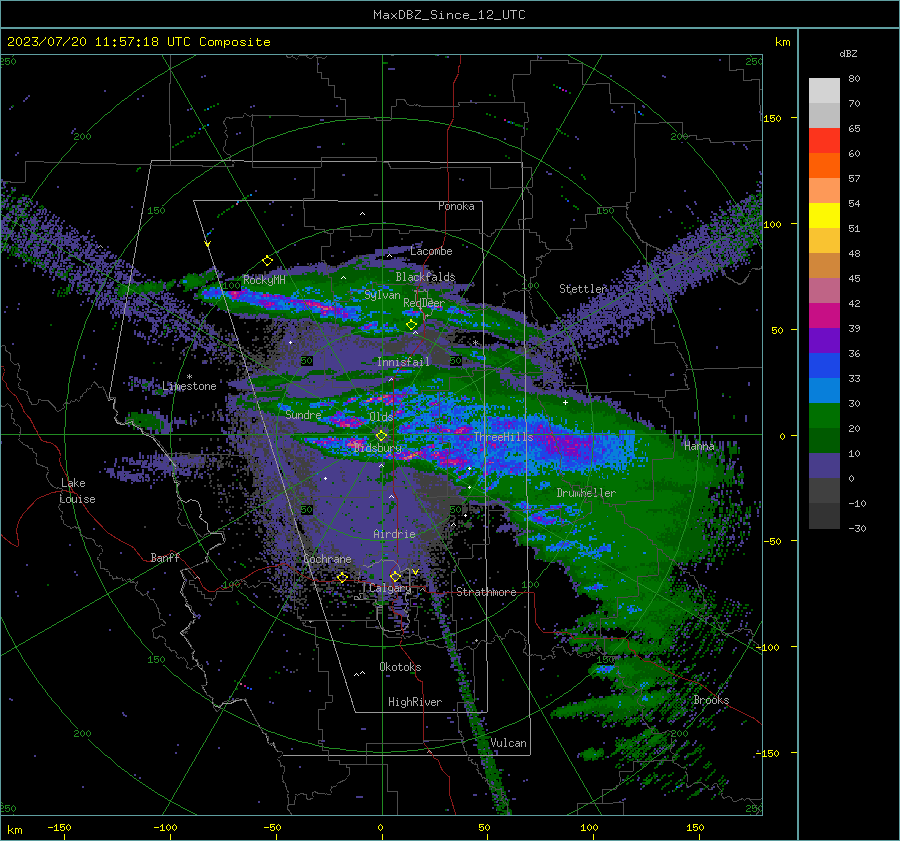The image size is (900, 841).
Task: Click the Brooks city label
Action: 711,700
